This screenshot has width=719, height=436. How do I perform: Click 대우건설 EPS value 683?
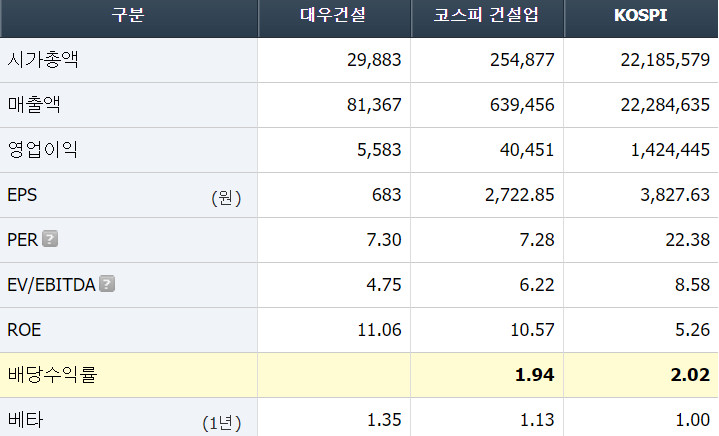tap(387, 195)
